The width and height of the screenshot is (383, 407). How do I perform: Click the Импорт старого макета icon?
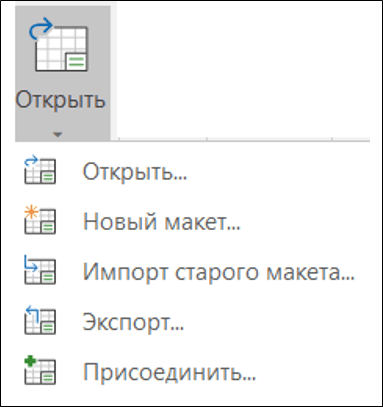[40, 270]
